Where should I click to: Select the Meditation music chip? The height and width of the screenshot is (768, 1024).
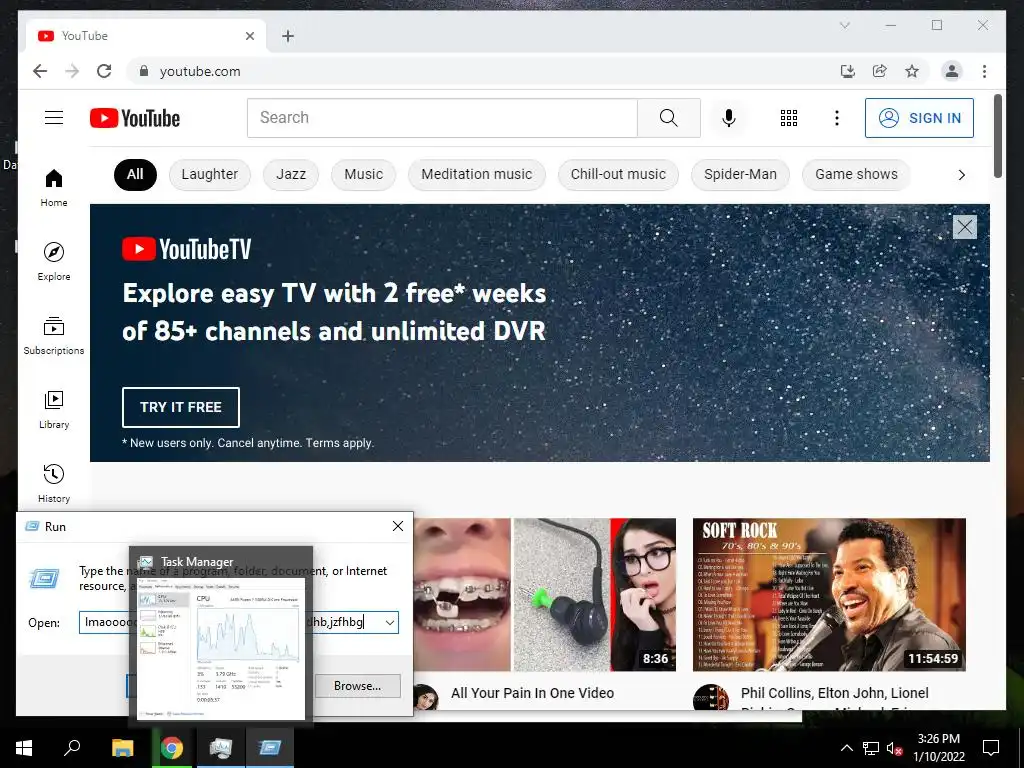coord(477,174)
